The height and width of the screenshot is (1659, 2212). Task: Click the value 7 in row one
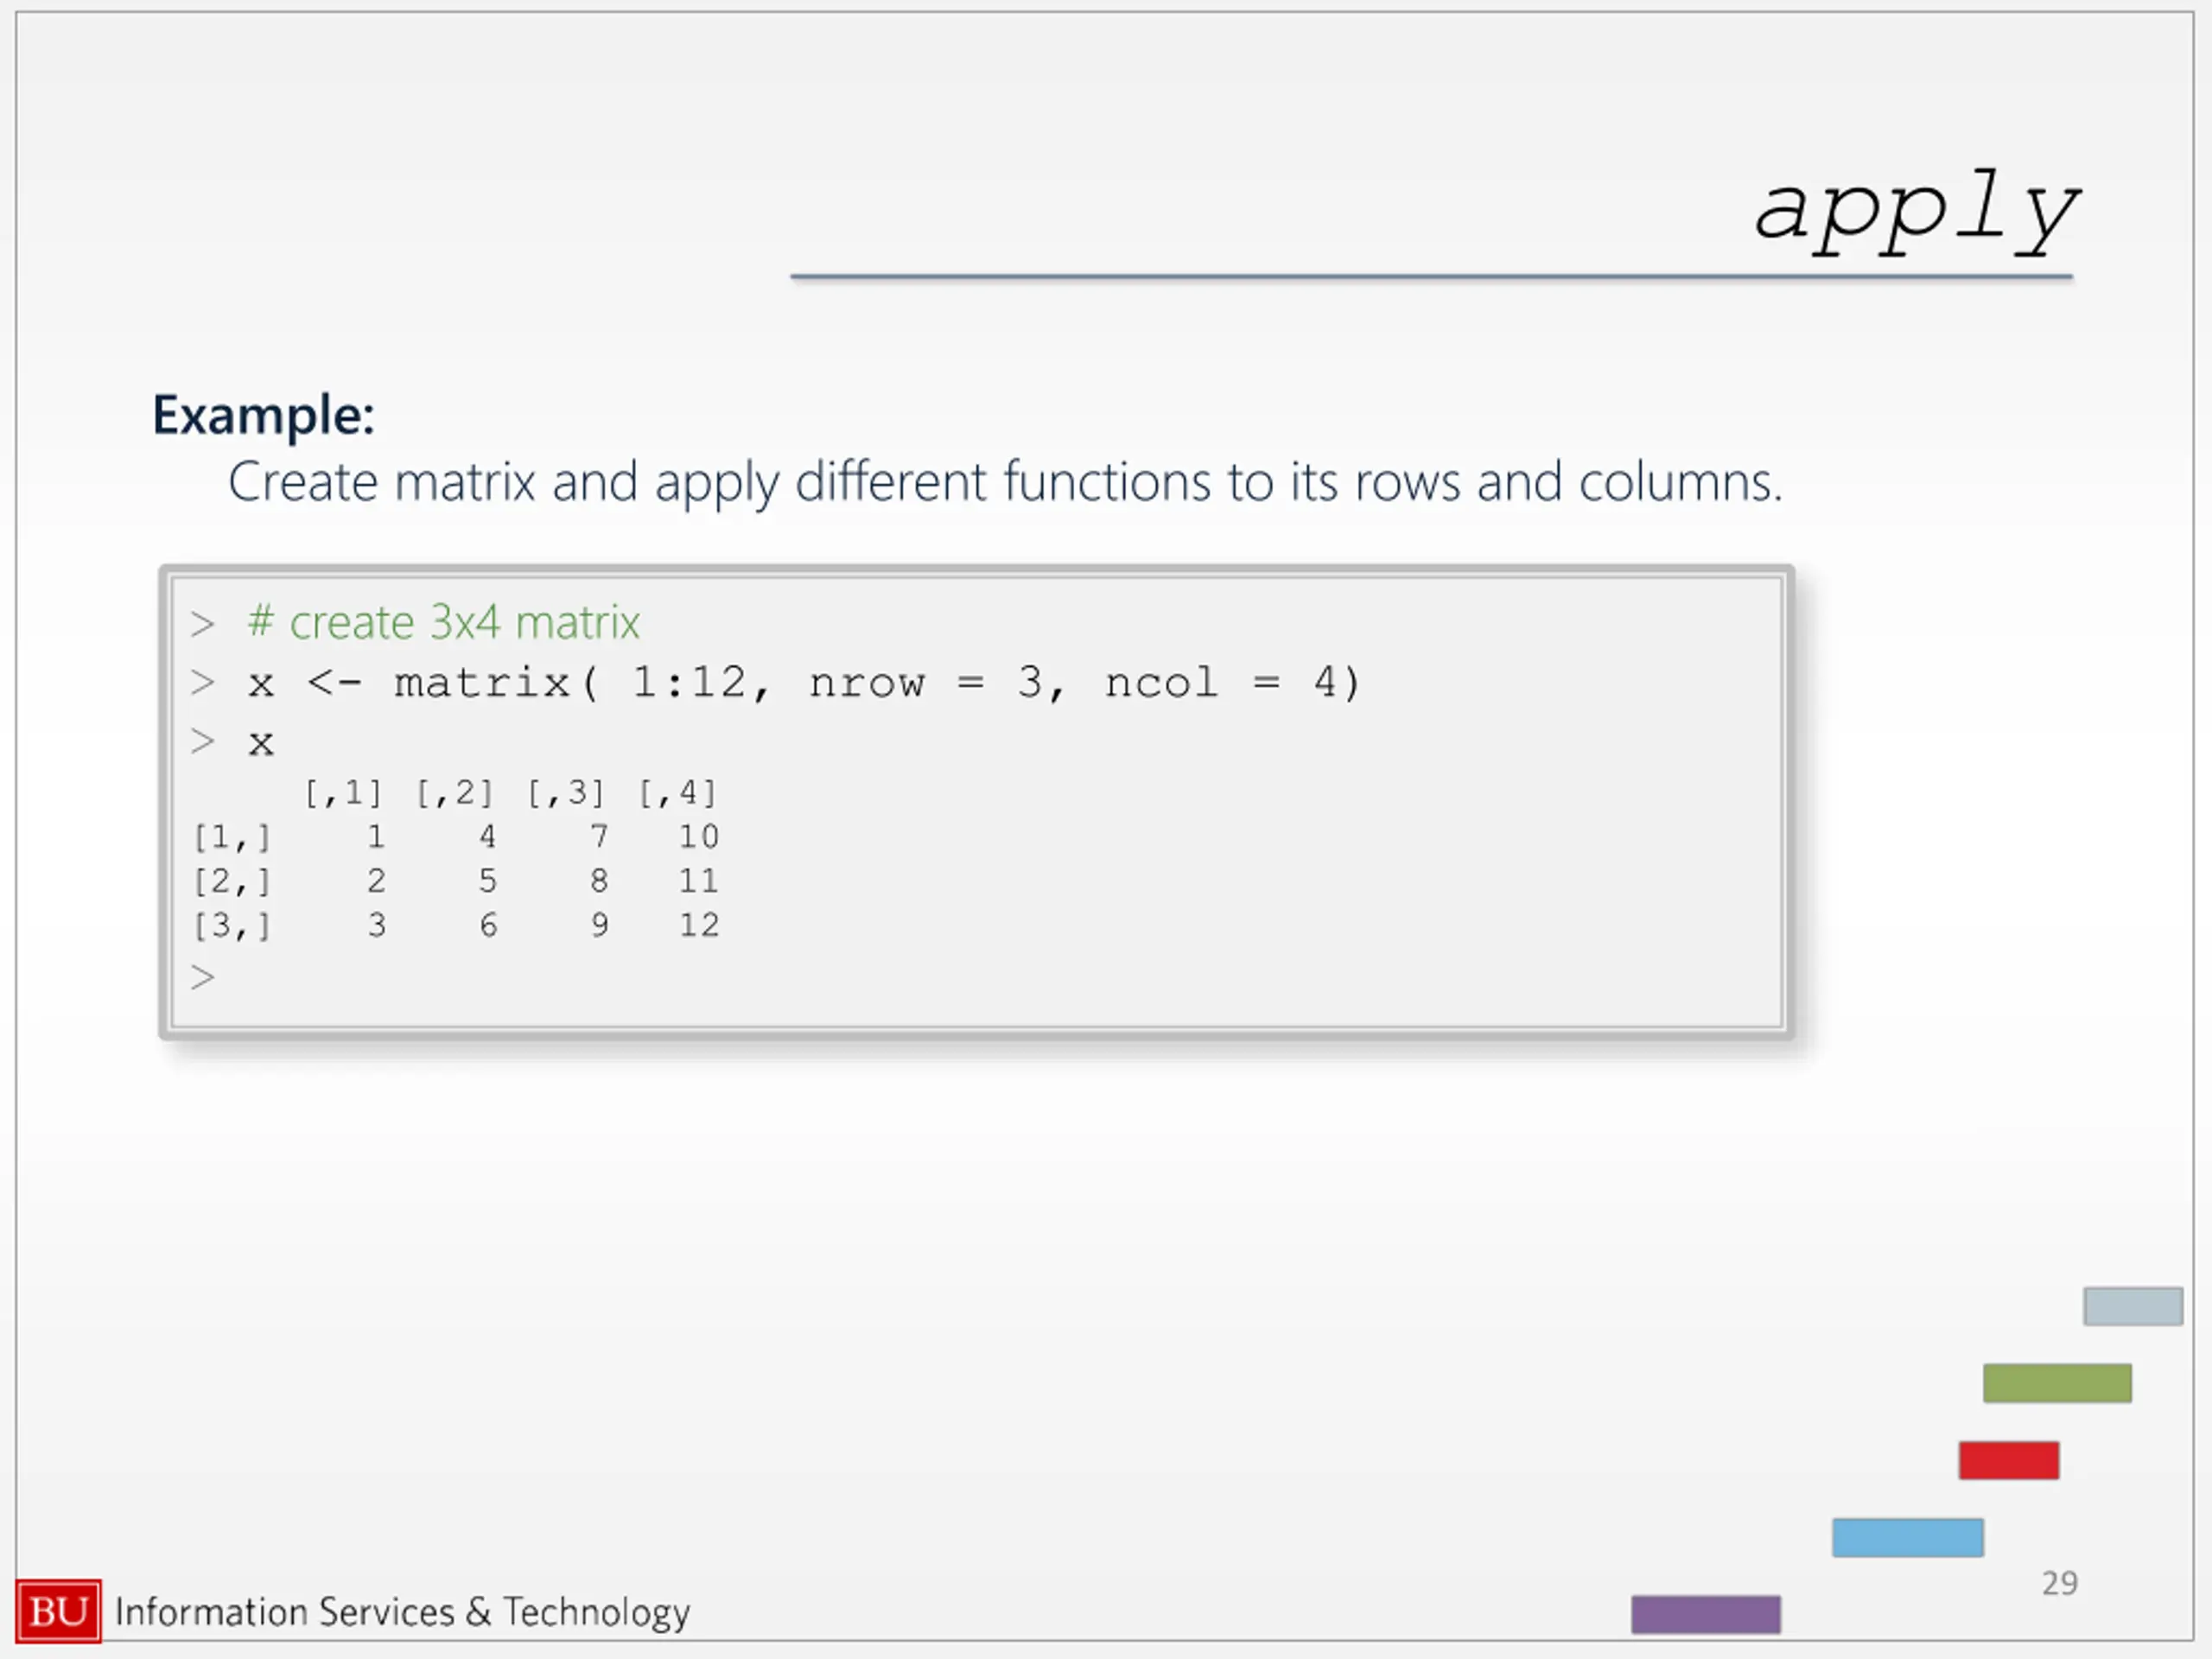[598, 836]
